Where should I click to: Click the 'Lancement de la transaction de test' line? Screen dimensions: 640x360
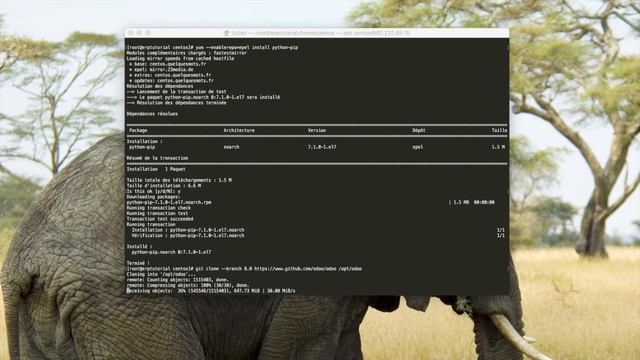176,92
